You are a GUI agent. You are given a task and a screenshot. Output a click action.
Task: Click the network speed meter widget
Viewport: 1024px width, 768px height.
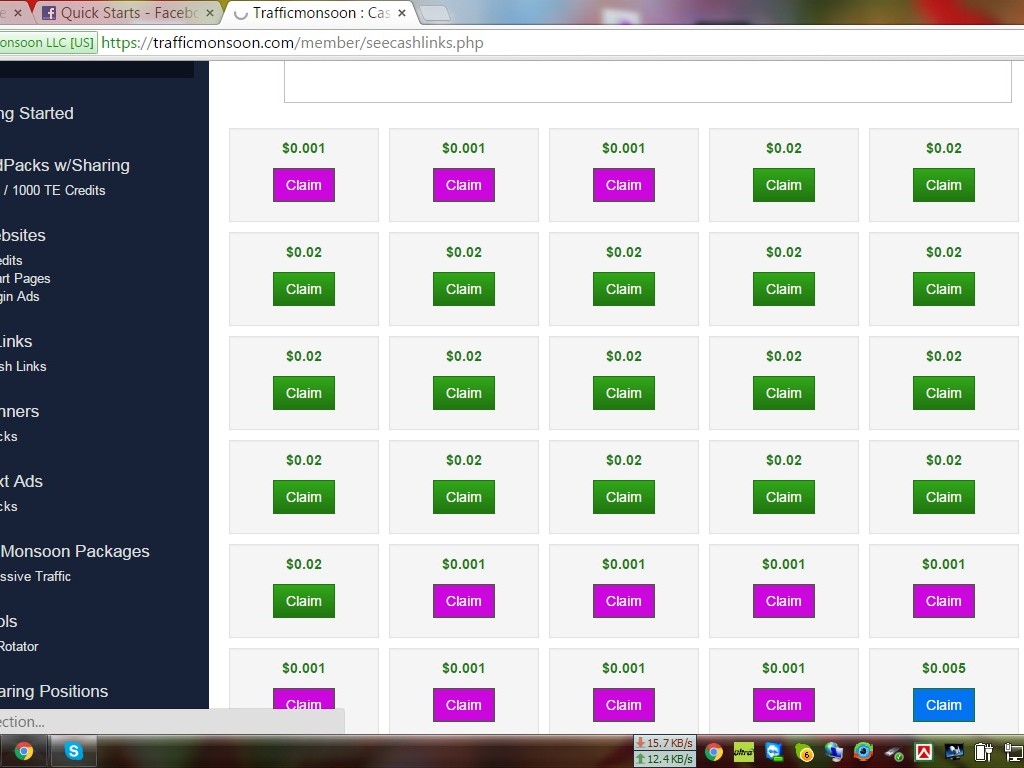tap(665, 751)
